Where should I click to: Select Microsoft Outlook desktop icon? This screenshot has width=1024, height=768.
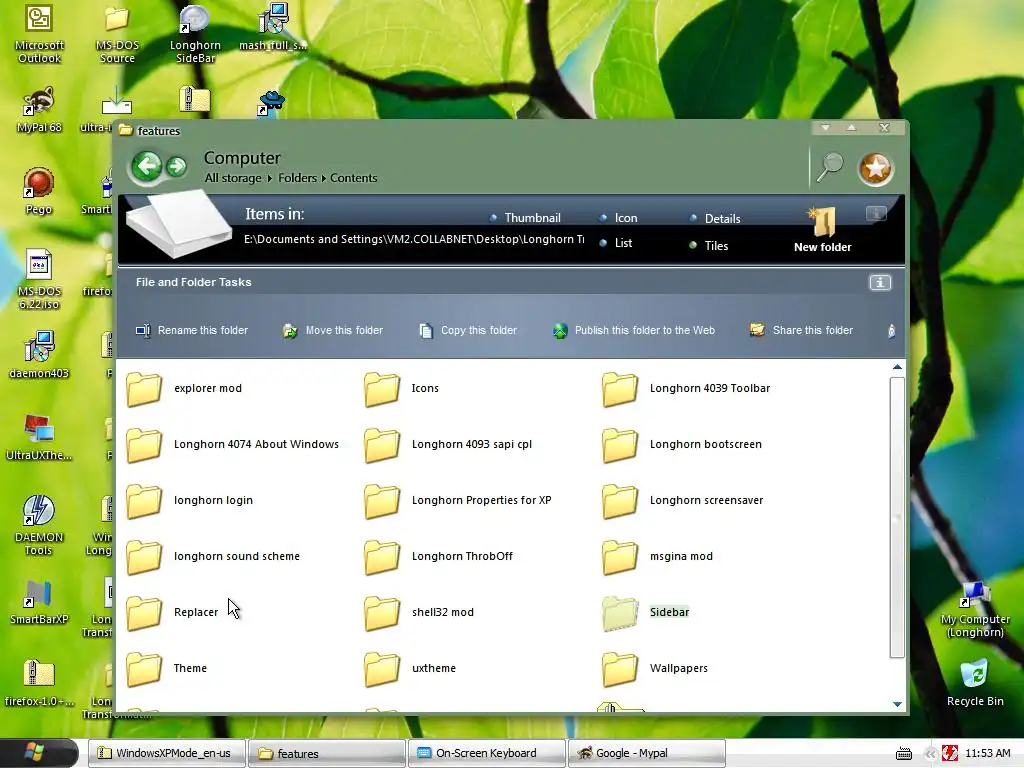click(39, 35)
